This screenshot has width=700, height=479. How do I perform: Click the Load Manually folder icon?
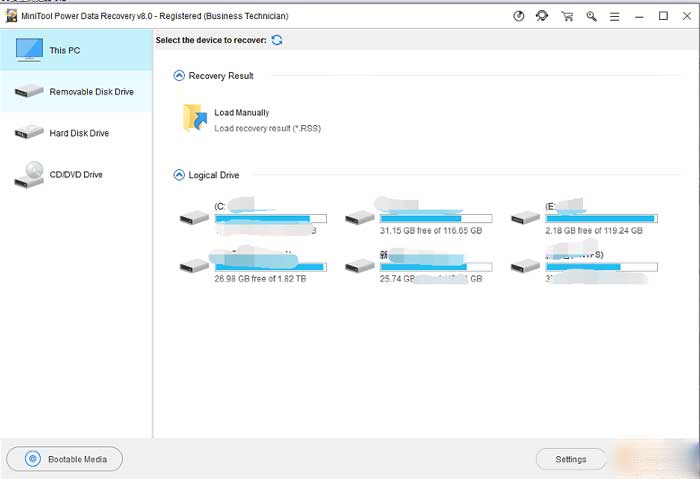pos(195,118)
